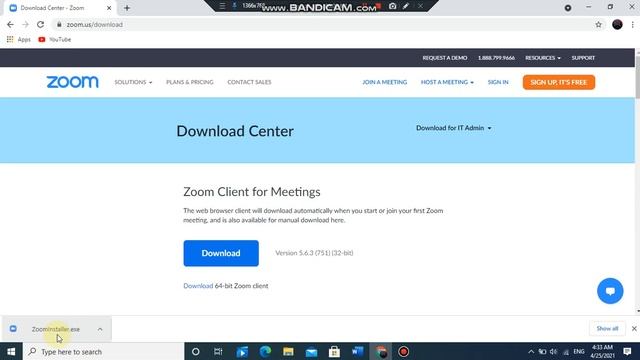Open the clock showing 4:33 AM
Viewport: 640px width, 360px height.
[x=602, y=351]
